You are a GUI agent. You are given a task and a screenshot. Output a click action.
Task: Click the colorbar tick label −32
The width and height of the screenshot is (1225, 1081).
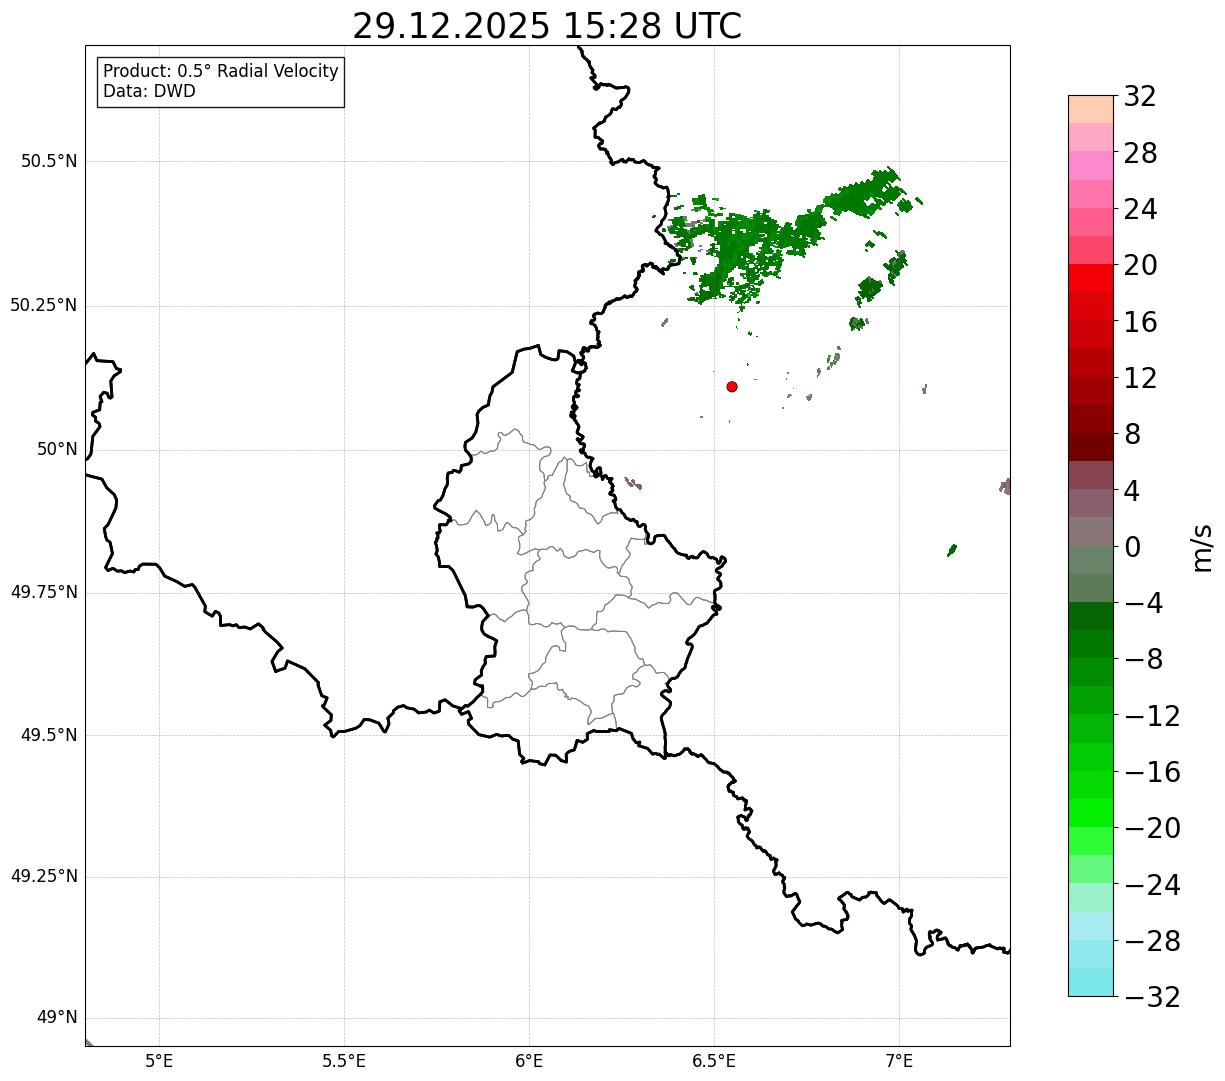(1152, 997)
